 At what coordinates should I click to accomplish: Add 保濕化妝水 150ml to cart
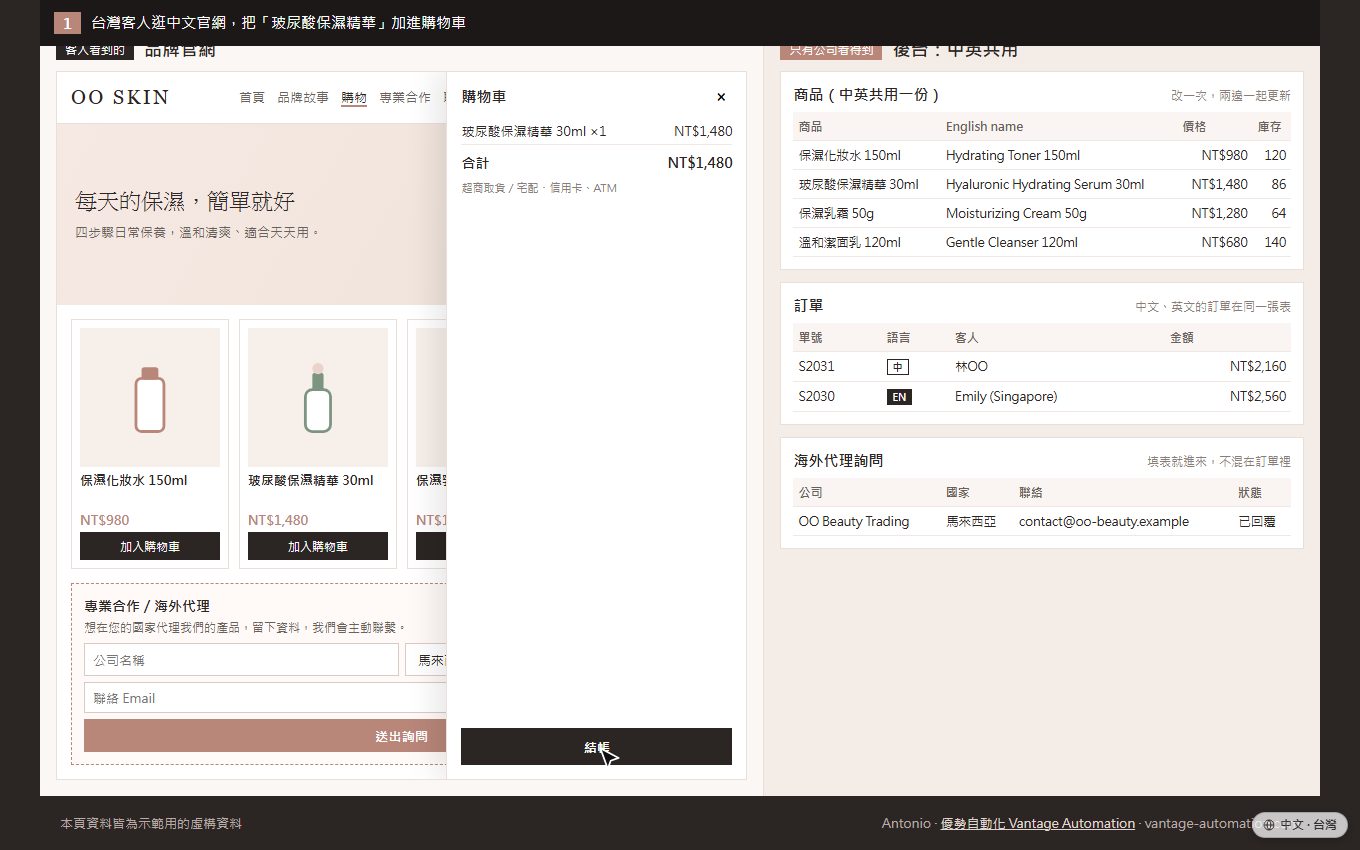150,546
